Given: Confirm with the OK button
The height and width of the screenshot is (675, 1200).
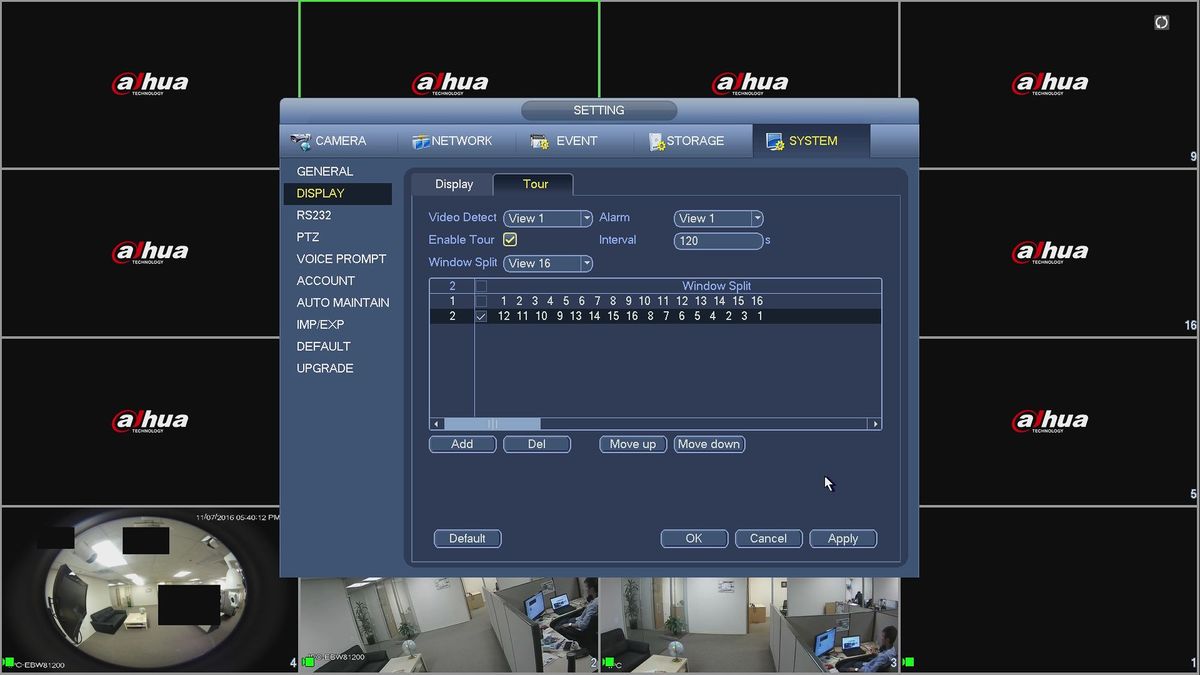Looking at the screenshot, I should tap(694, 538).
